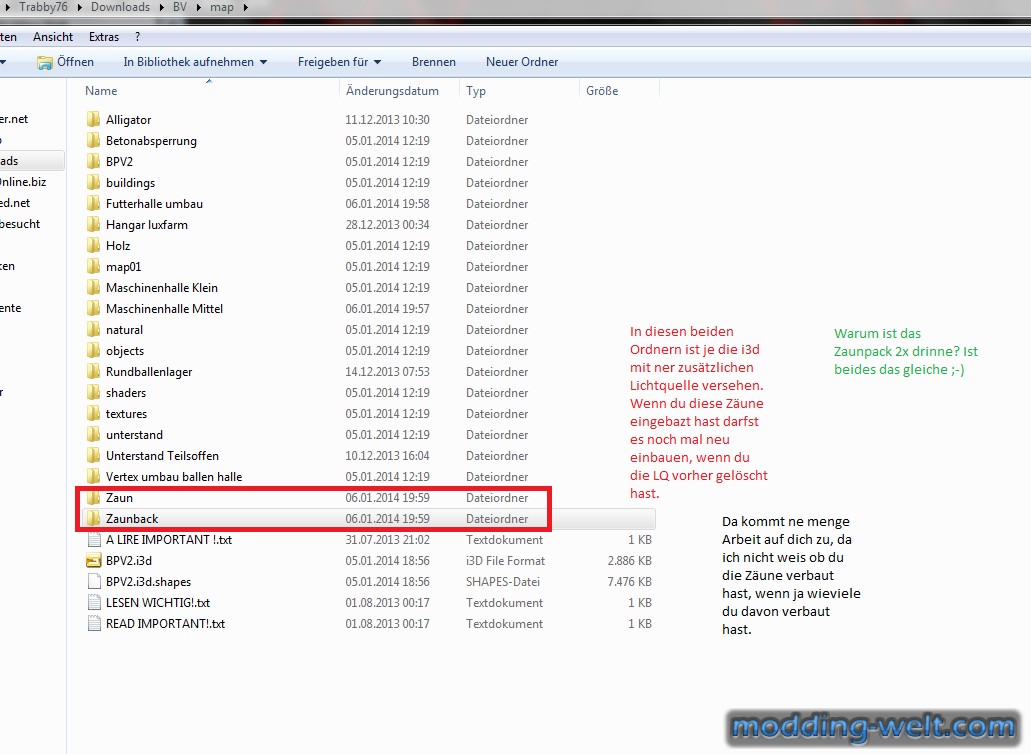Click the Maschinenhalle Klein folder icon
The width and height of the screenshot is (1031, 754).
pos(93,288)
